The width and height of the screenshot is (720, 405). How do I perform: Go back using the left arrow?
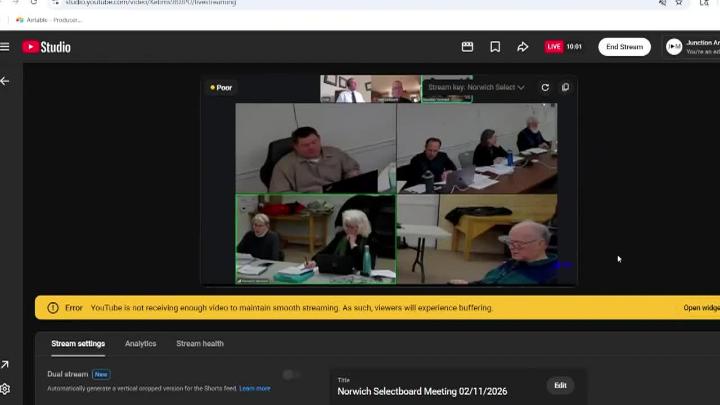click(x=5, y=81)
